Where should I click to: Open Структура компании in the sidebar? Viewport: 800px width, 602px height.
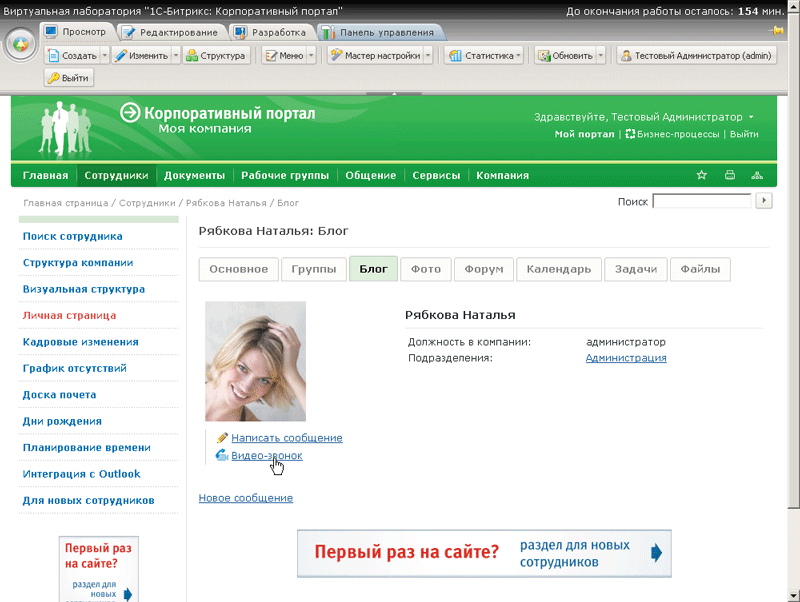[78, 262]
